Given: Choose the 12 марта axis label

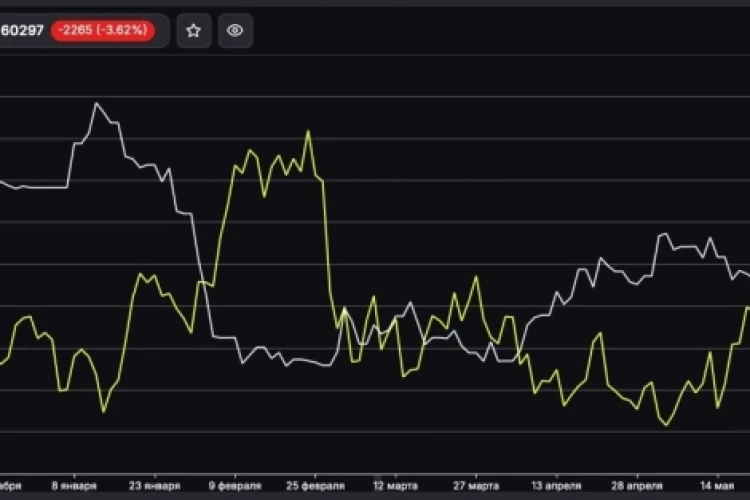Looking at the screenshot, I should pos(396,486).
